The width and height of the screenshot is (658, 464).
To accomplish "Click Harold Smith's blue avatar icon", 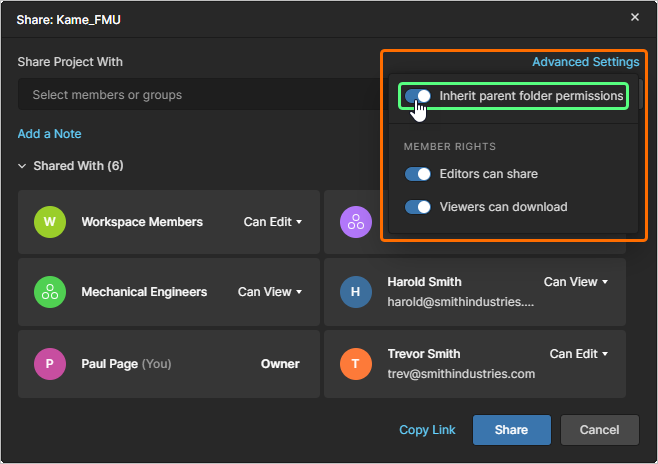I will click(355, 292).
